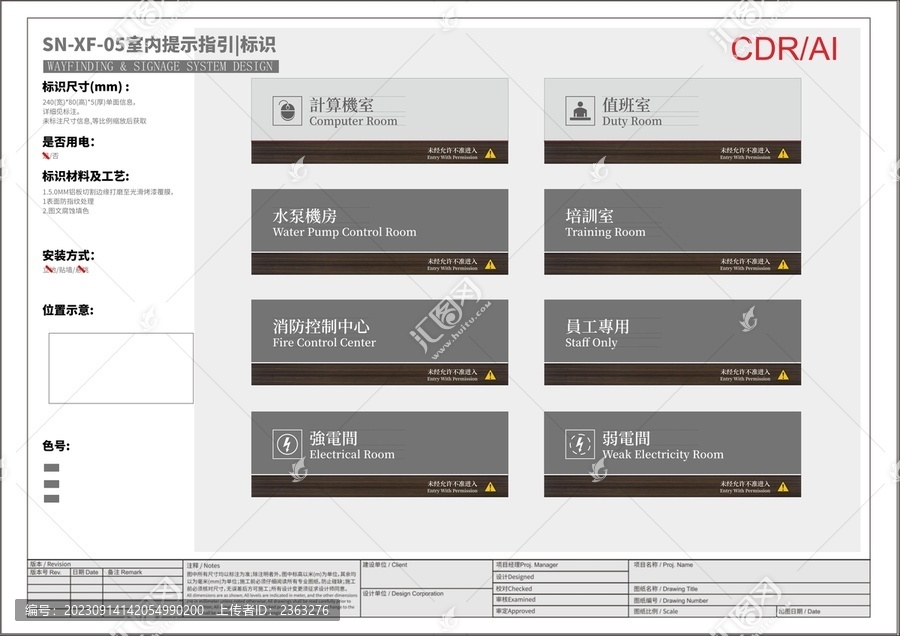
Task: Click the 強電間 Chinese heading
Action: 333,438
